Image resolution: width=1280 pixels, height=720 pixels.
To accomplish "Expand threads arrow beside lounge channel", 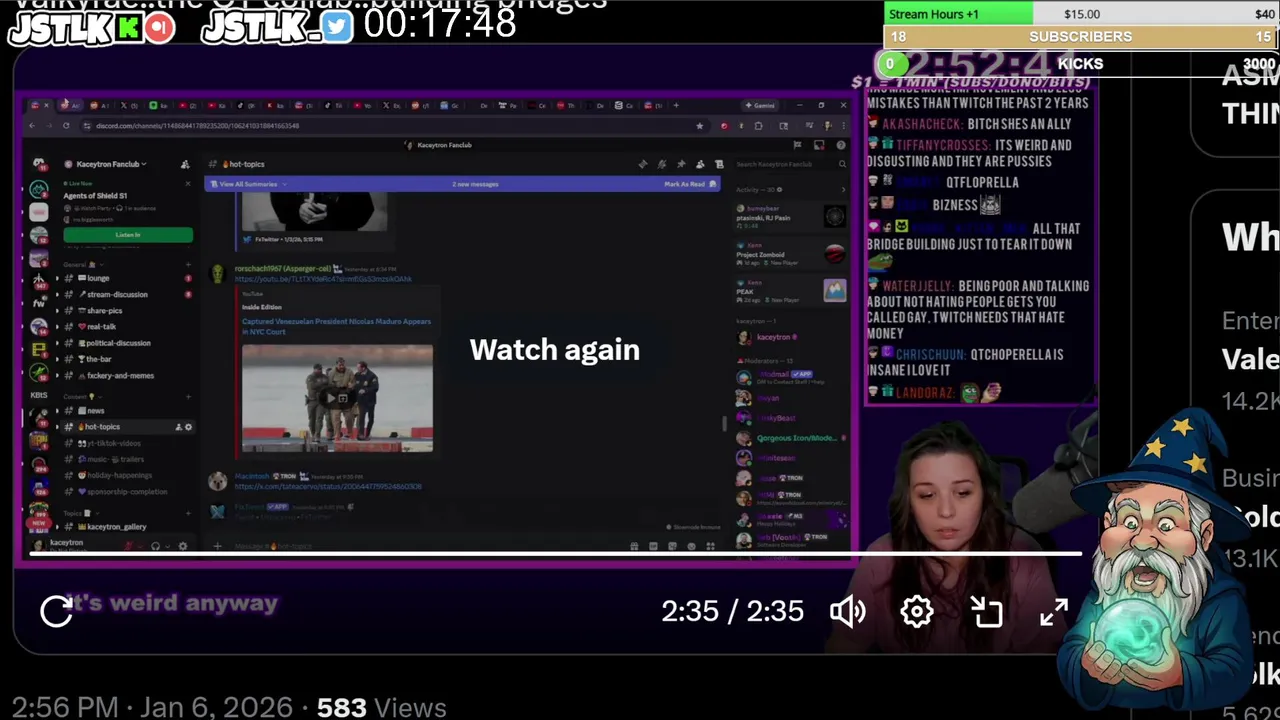I will click(x=58, y=278).
